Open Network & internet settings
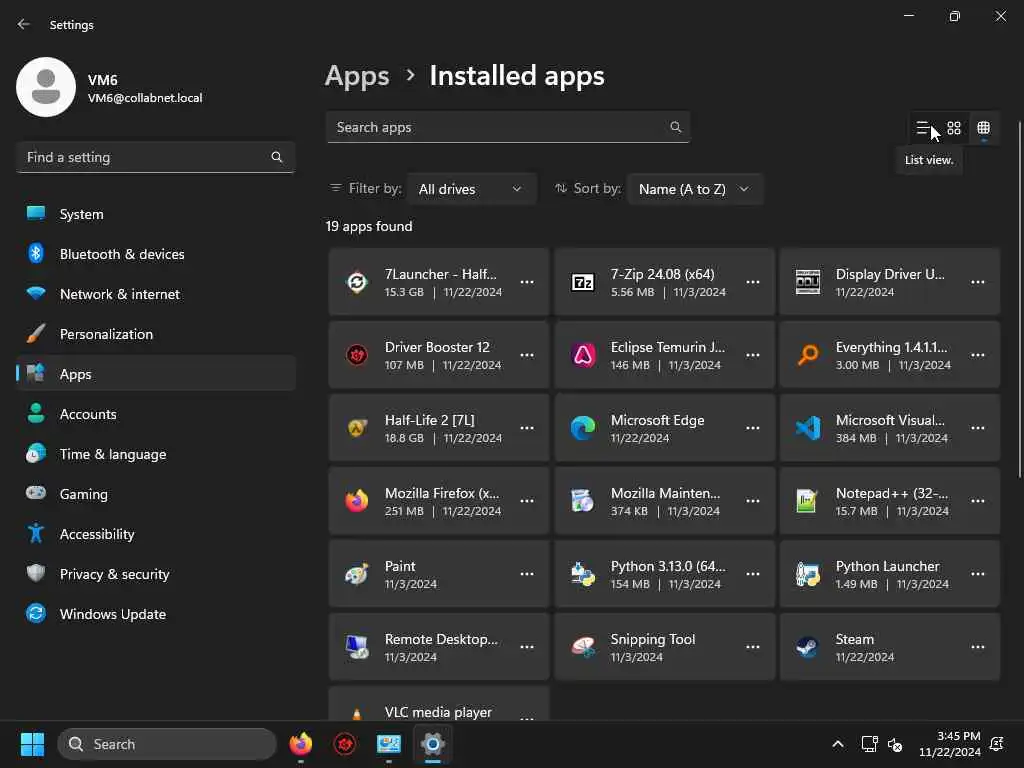Viewport: 1024px width, 768px height. 156,295
